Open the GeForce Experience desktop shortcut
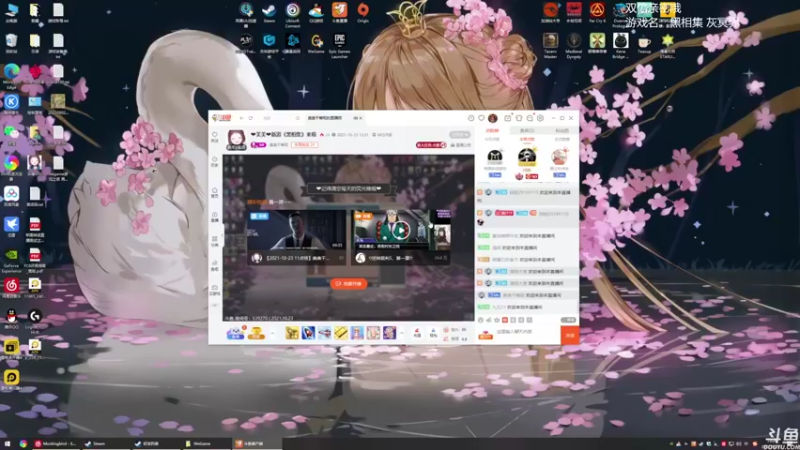Image resolution: width=800 pixels, height=450 pixels. coord(11,261)
